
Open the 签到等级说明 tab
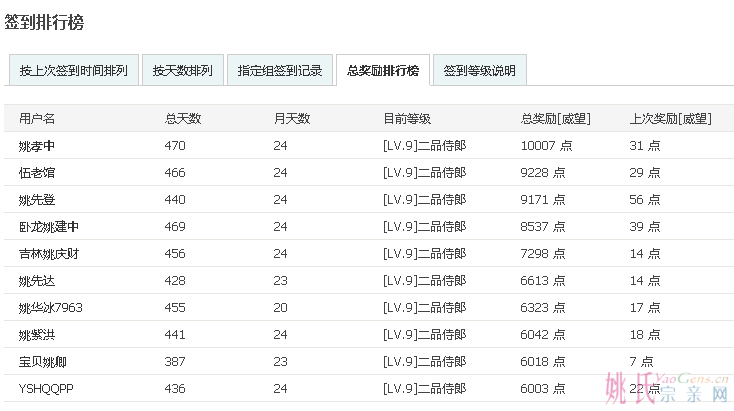479,71
